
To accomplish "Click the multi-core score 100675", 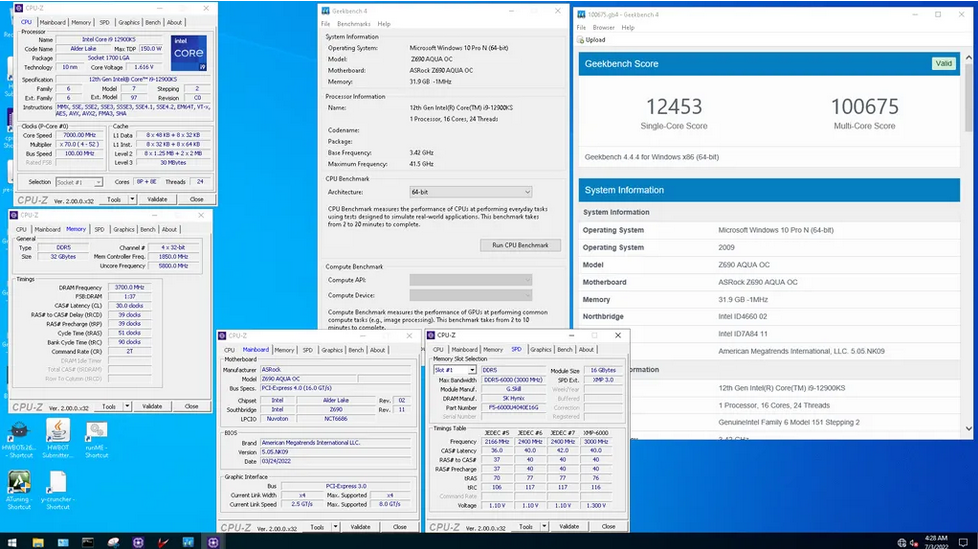I will pyautogui.click(x=864, y=107).
